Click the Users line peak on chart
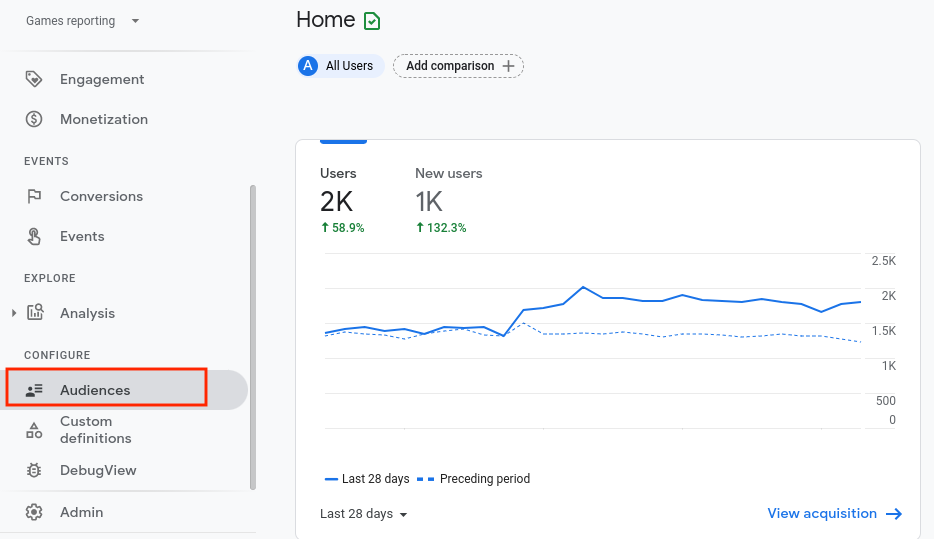The width and height of the screenshot is (934, 539). coord(583,287)
